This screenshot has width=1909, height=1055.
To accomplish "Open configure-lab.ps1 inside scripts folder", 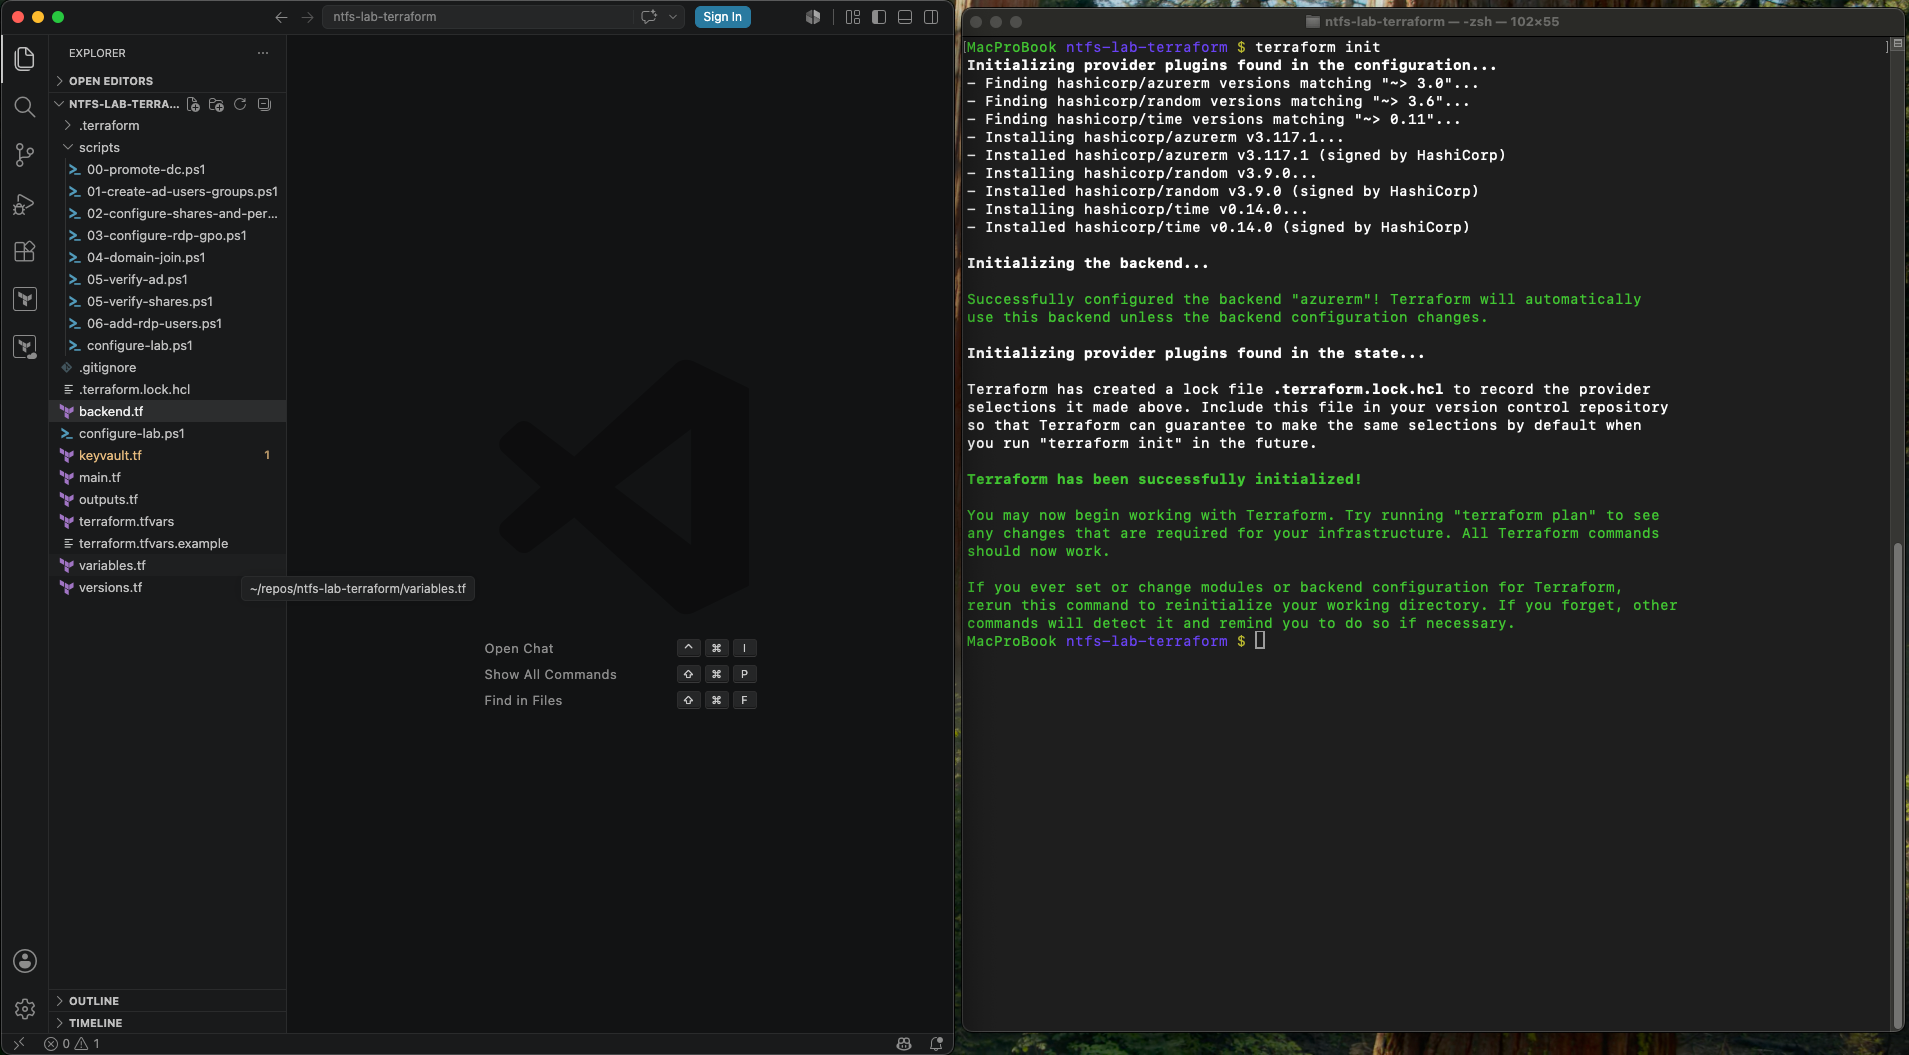I will (167, 346).
